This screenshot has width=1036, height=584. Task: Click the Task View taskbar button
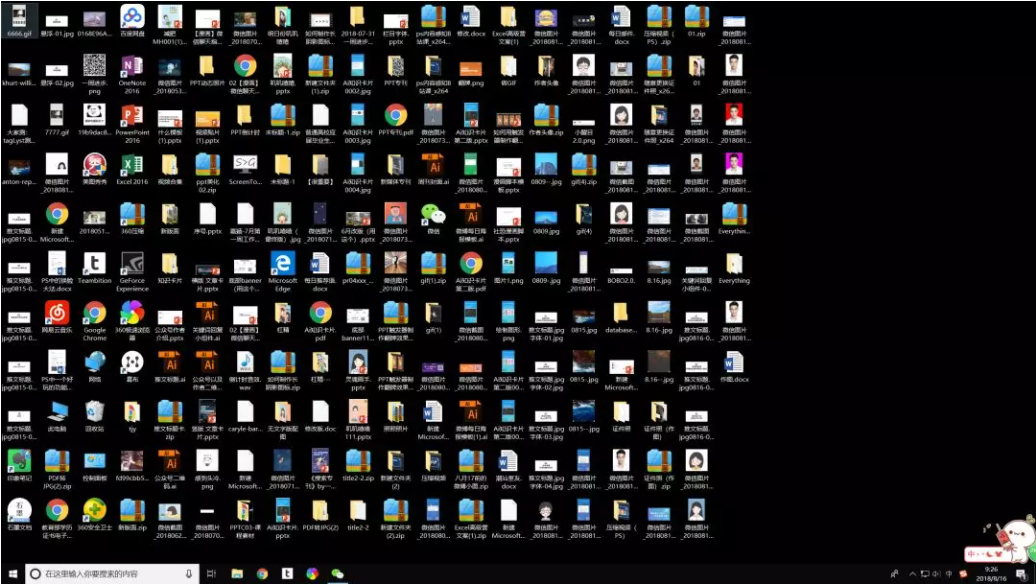pos(211,574)
